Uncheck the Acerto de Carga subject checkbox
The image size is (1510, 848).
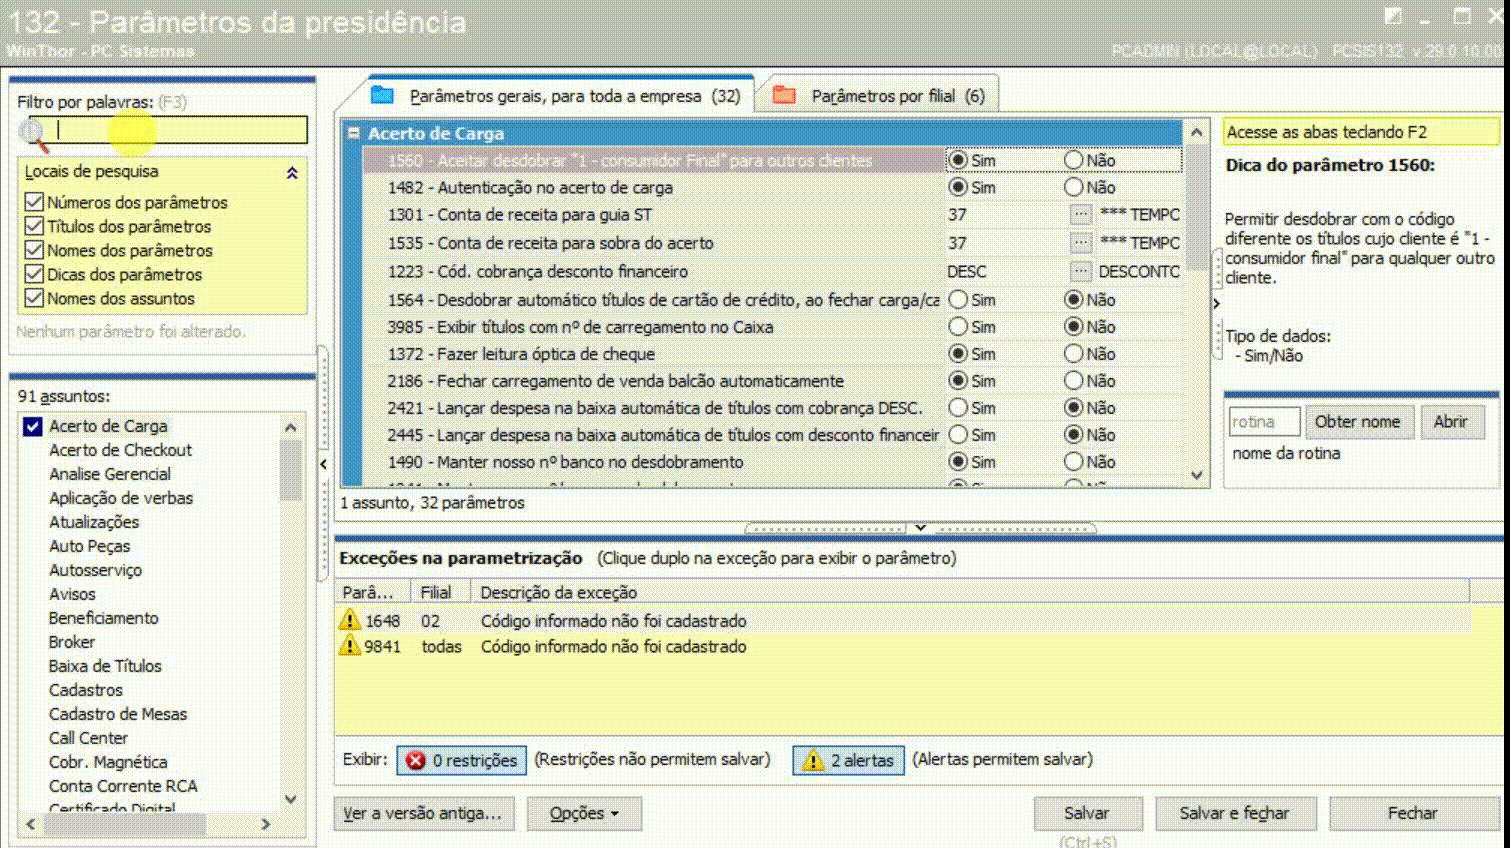(x=33, y=426)
